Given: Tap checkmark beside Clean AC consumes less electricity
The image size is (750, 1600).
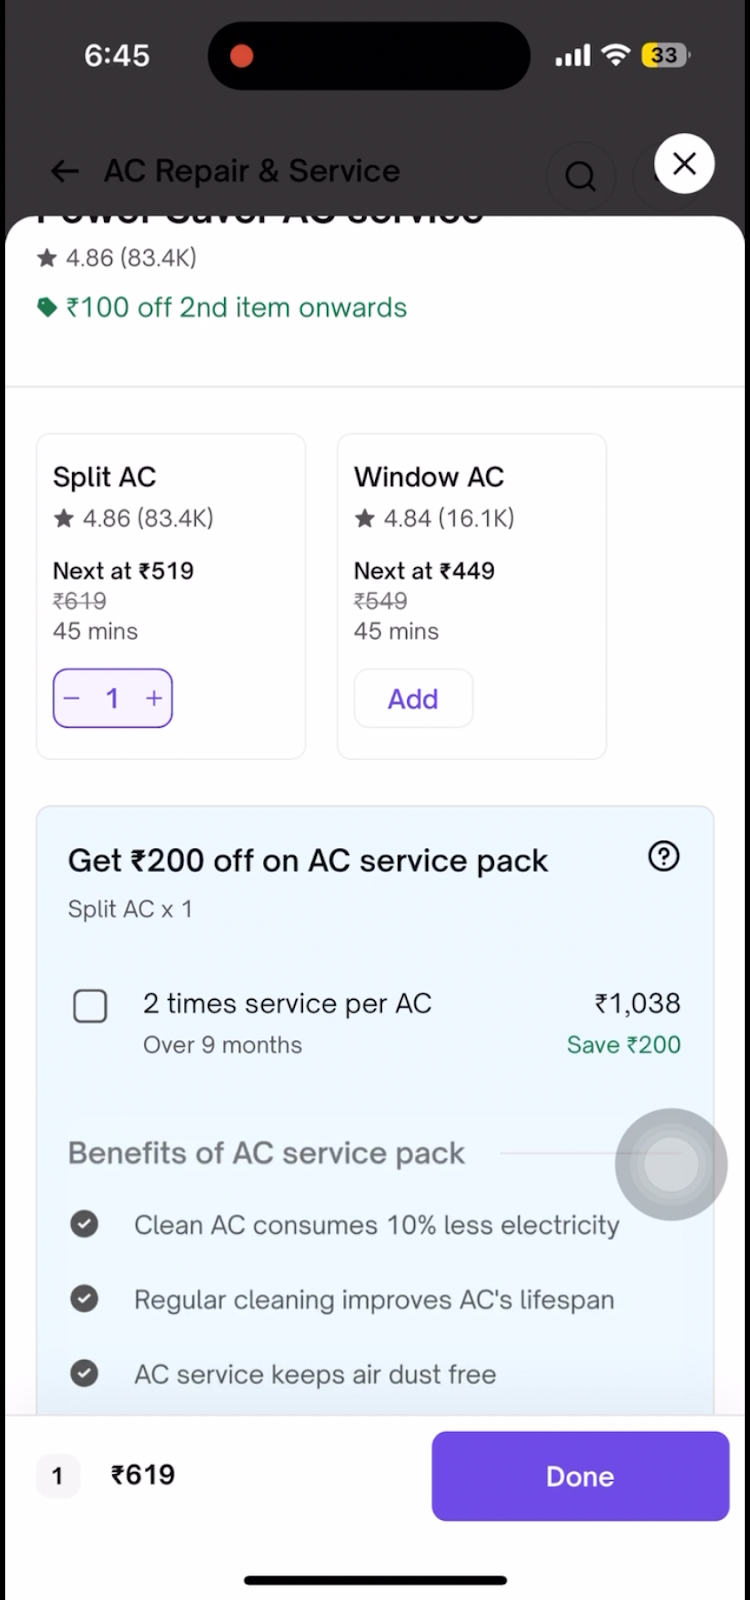Looking at the screenshot, I should click(85, 1224).
